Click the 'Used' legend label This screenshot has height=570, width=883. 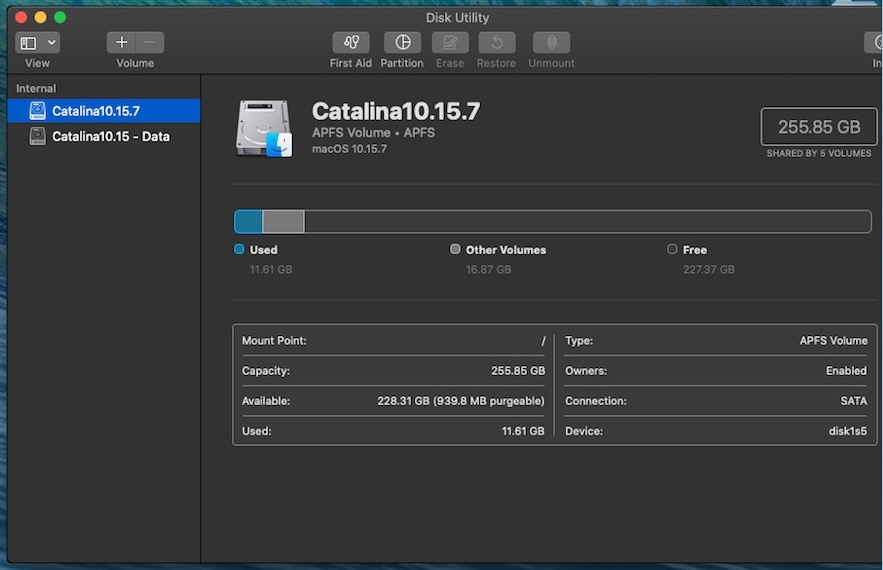(x=264, y=250)
